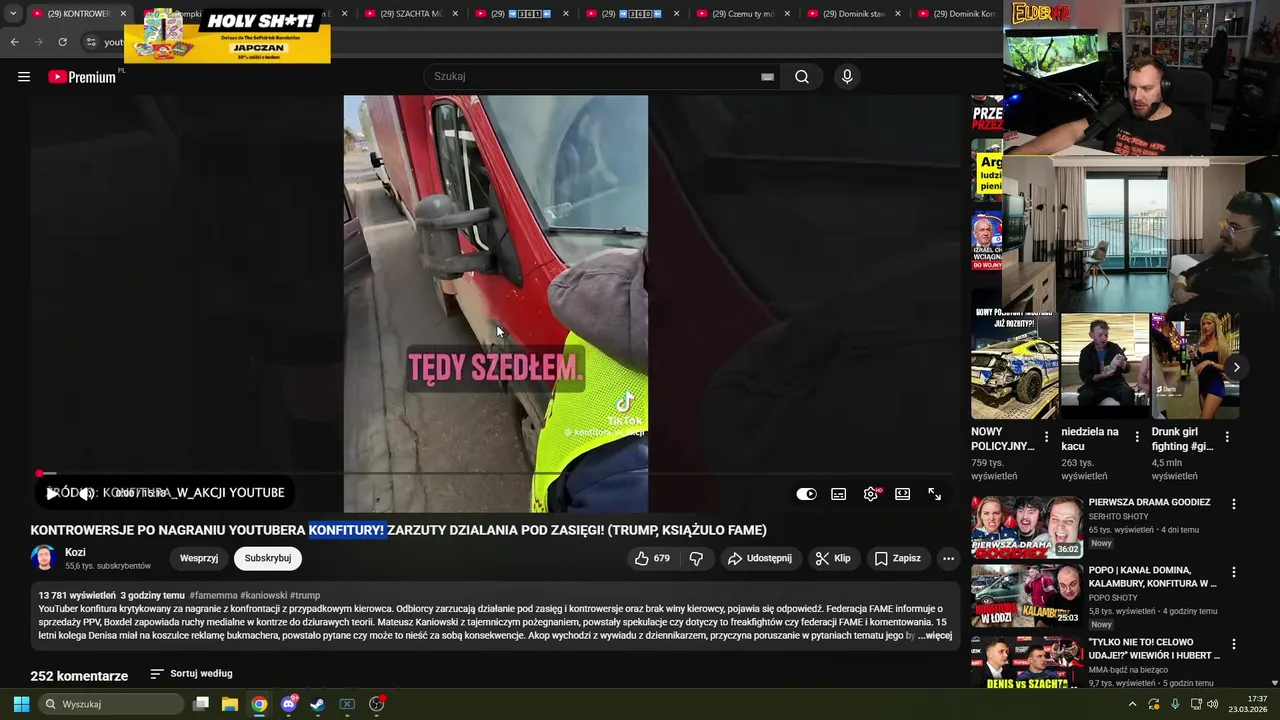Dislike the video with thumbs-down
The image size is (1280, 720).
697,558
